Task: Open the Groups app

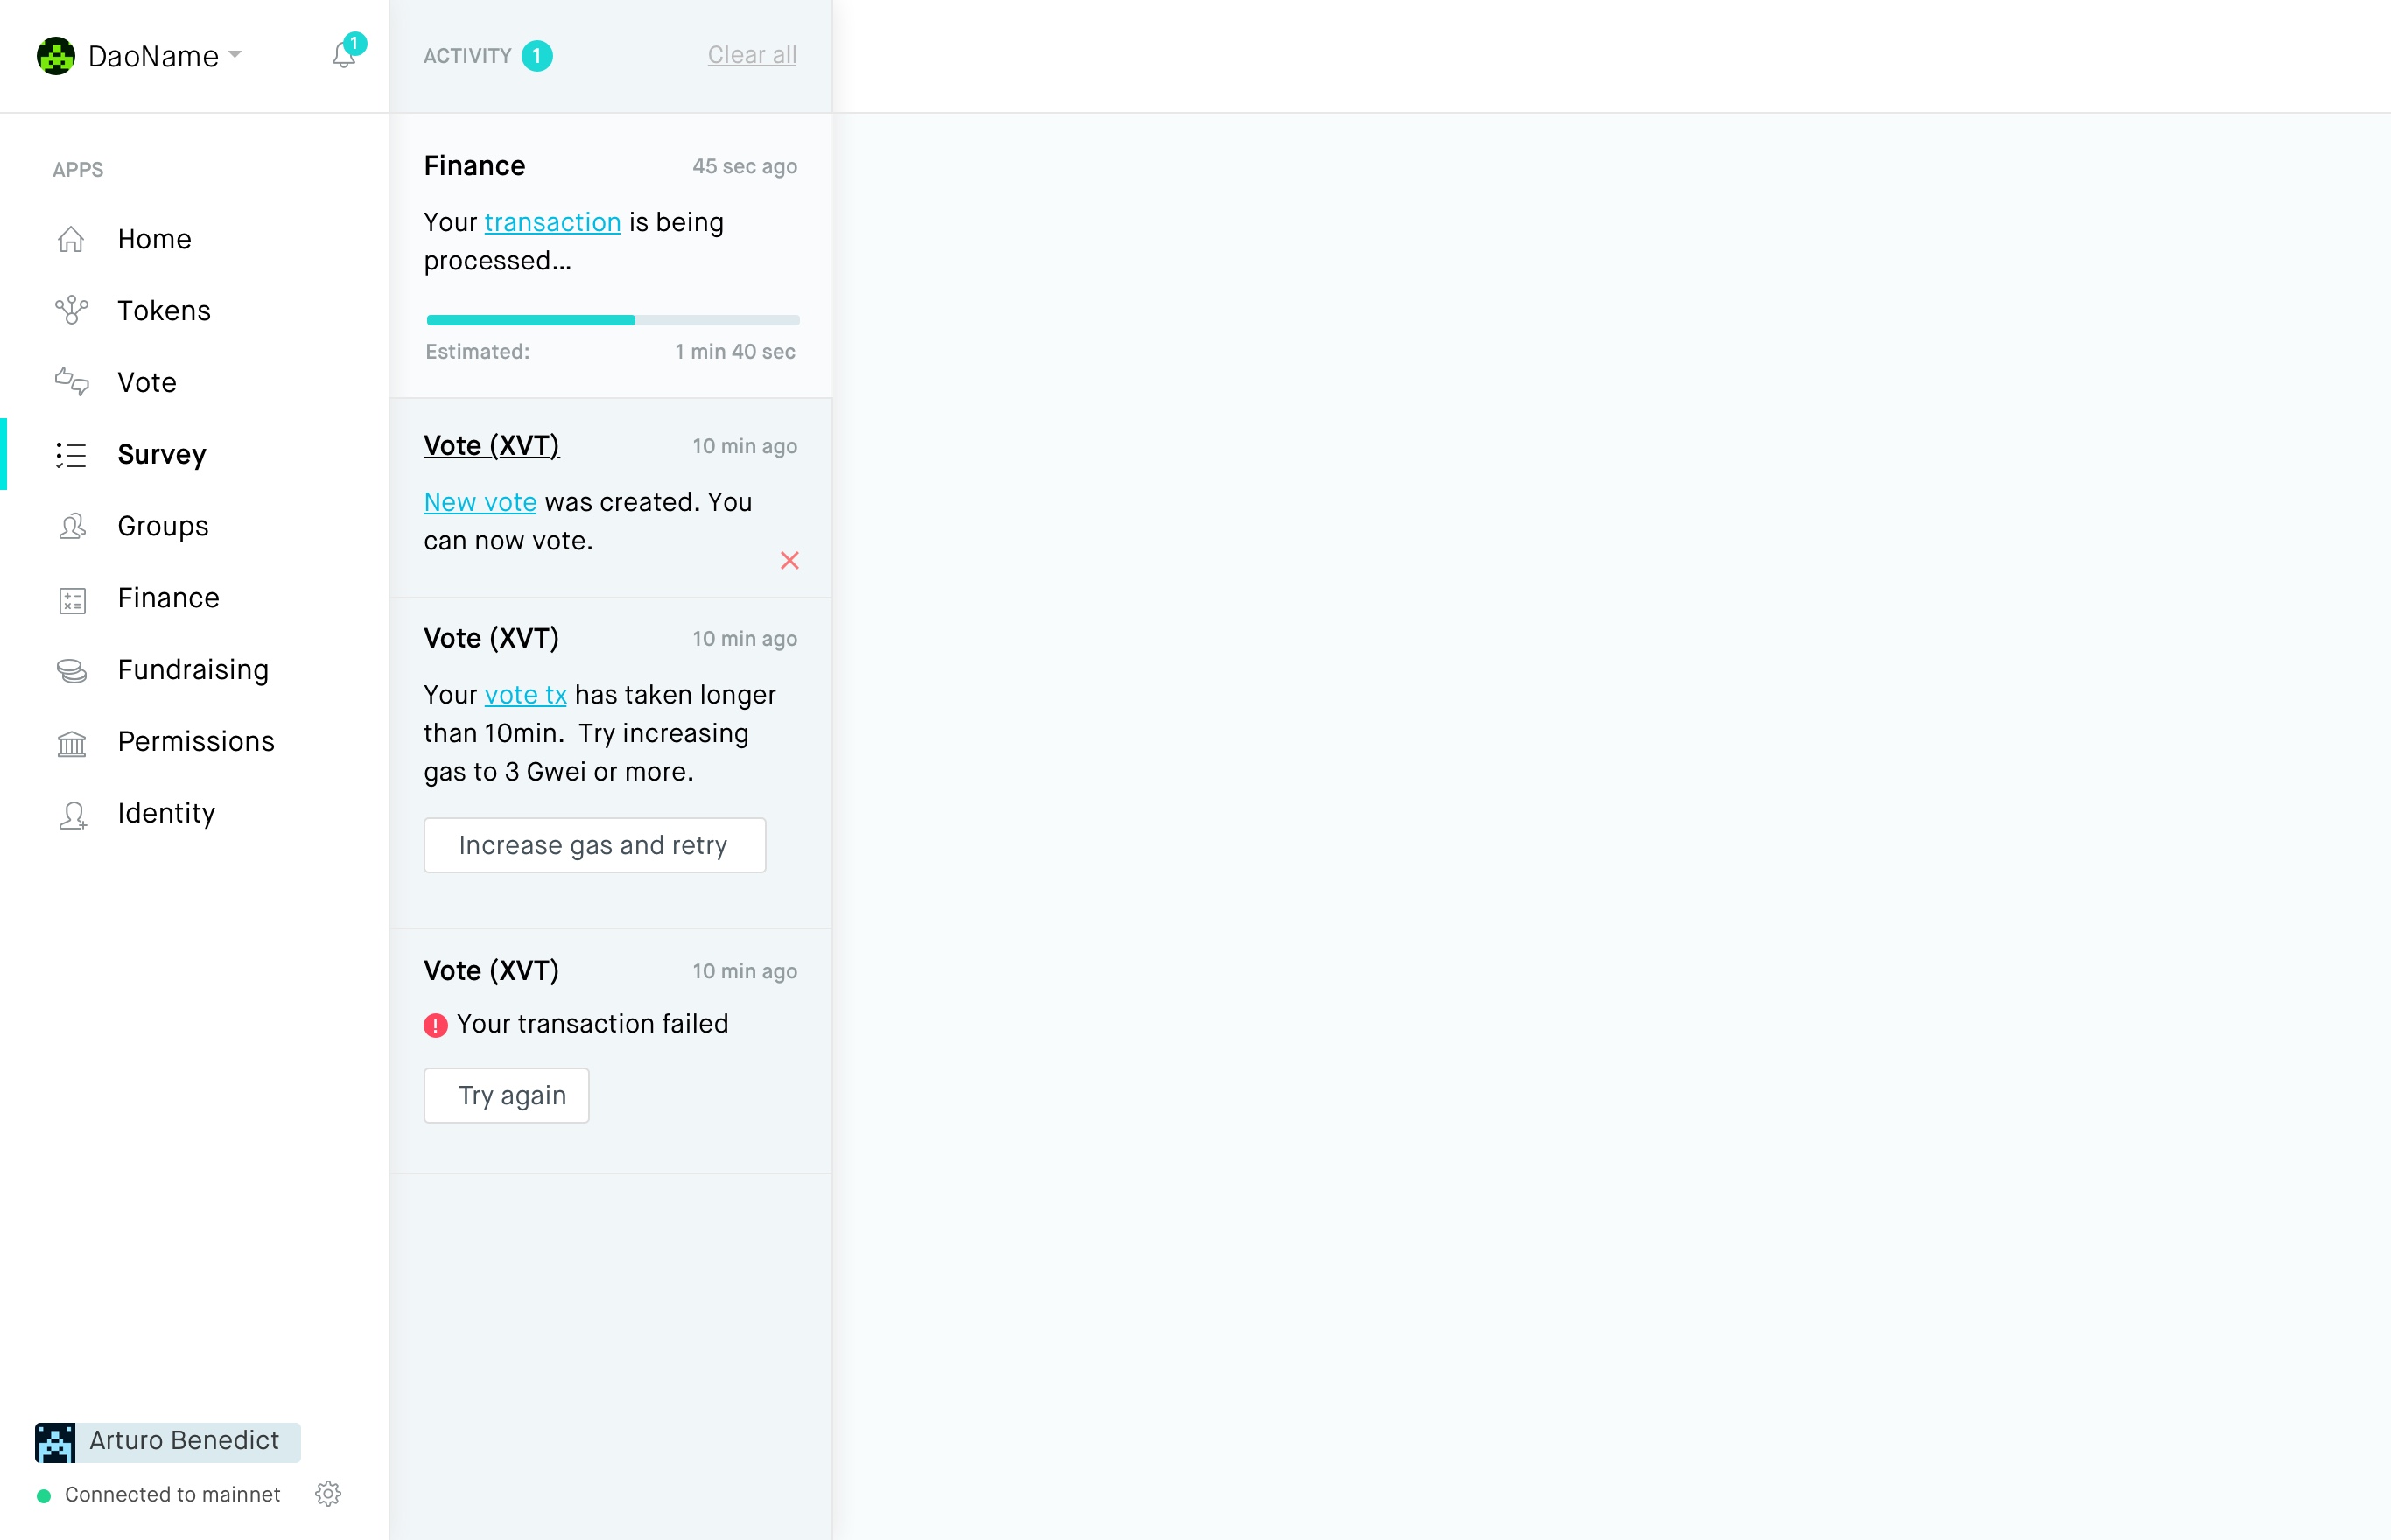Action: pos(163,526)
